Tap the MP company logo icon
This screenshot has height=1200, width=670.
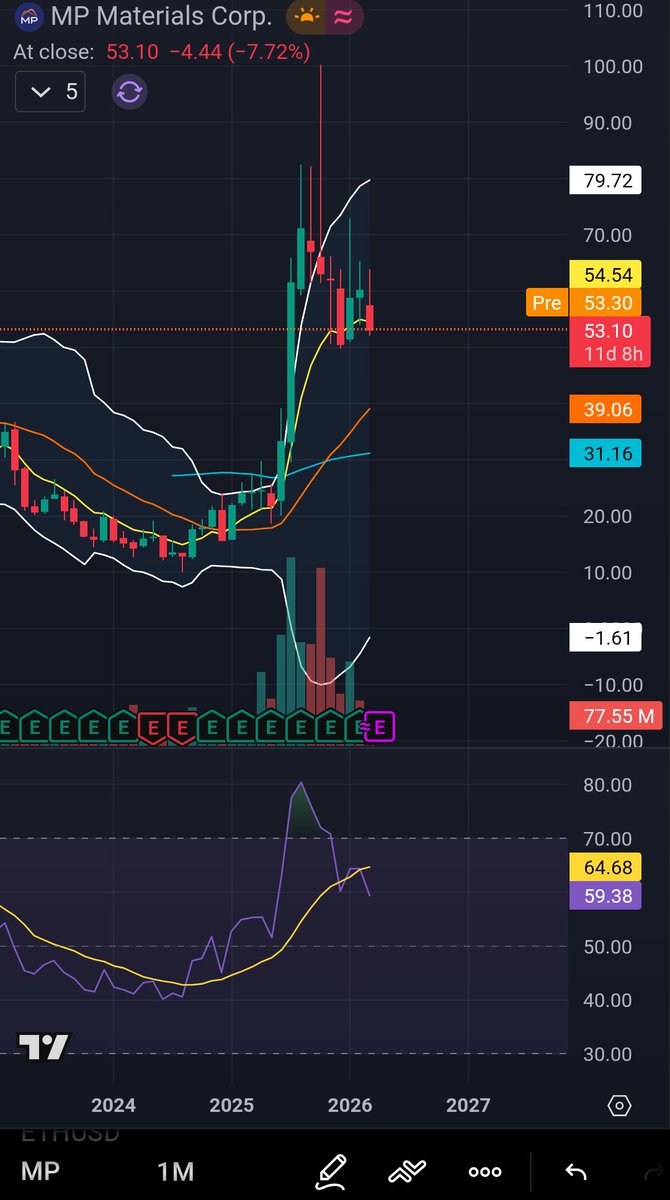[x=32, y=17]
